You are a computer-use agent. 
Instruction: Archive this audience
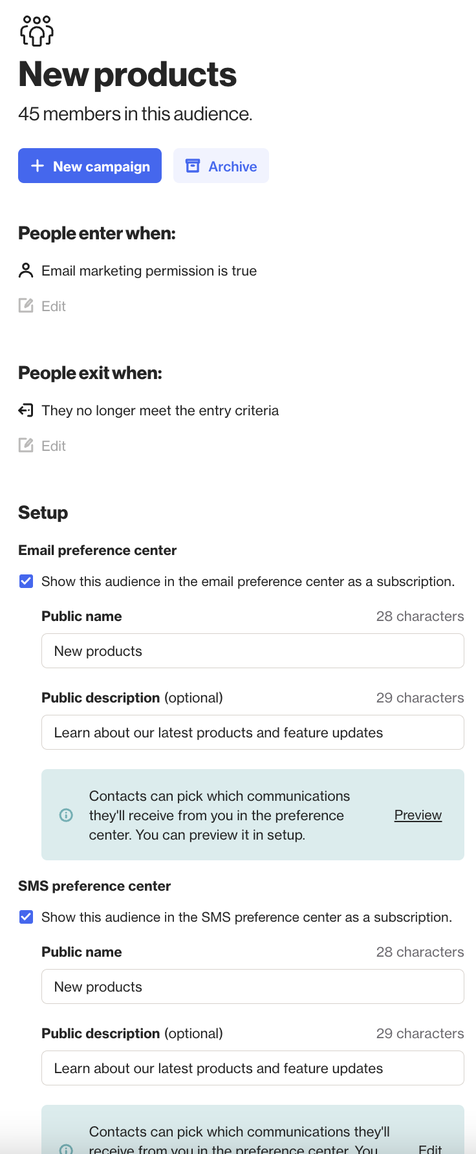click(221, 166)
